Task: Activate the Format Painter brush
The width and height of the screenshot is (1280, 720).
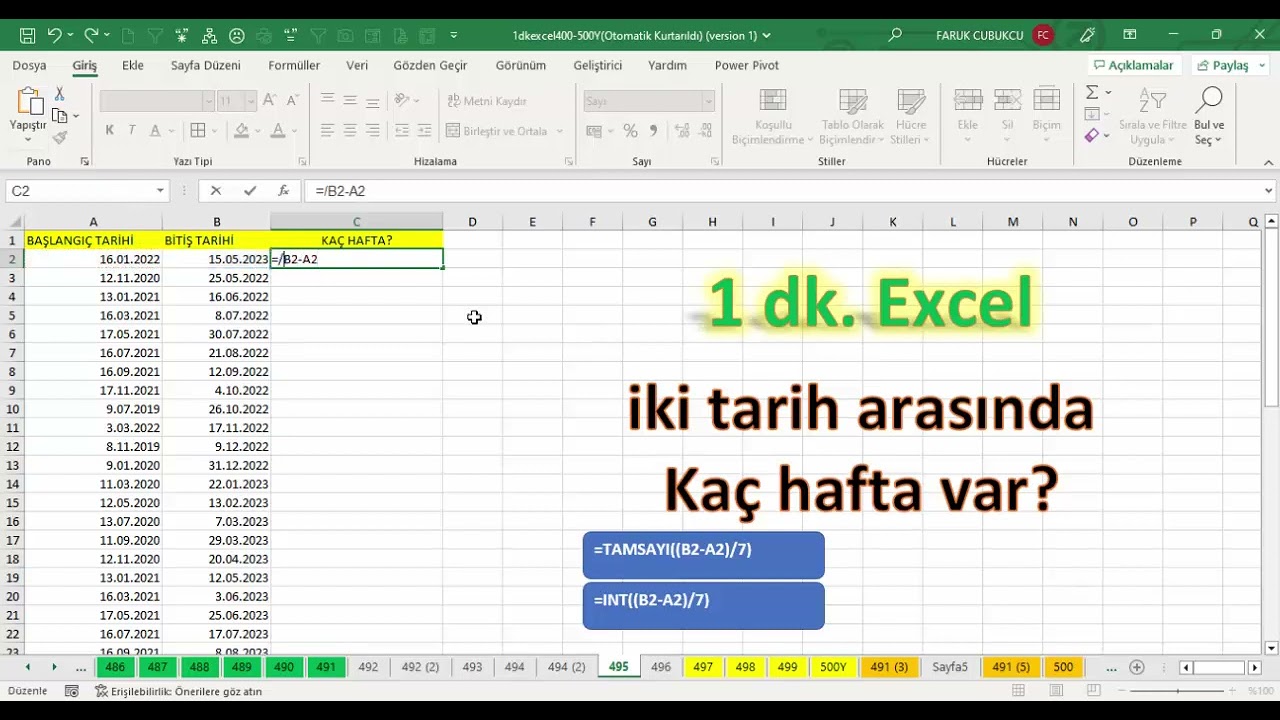Action: (x=60, y=138)
